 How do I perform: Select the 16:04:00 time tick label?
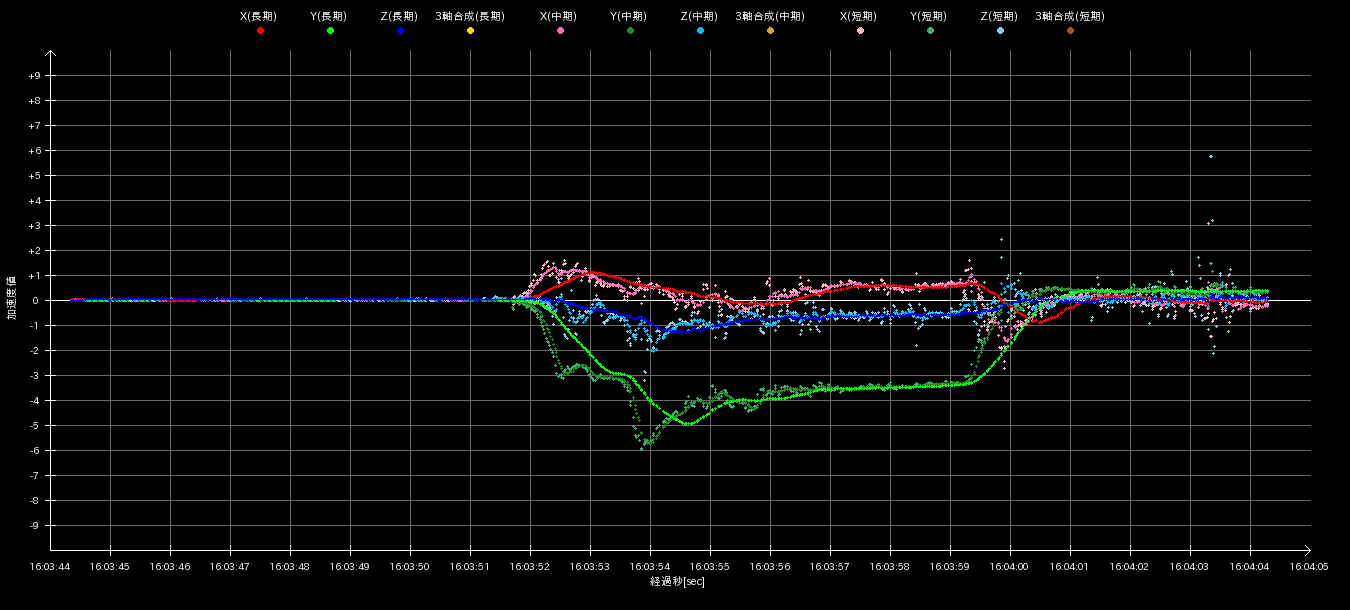(x=1010, y=566)
